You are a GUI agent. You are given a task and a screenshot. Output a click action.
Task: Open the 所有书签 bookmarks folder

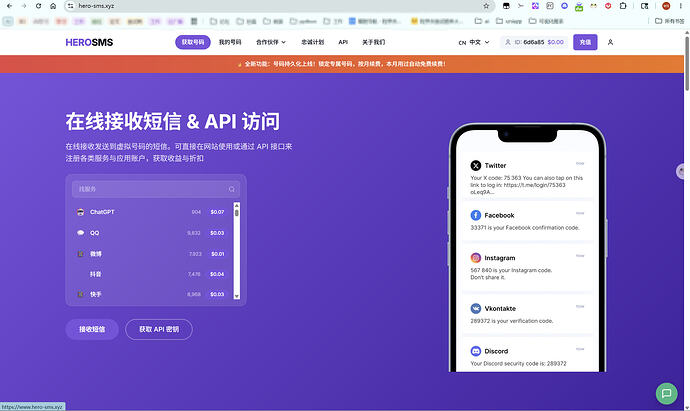[670, 21]
